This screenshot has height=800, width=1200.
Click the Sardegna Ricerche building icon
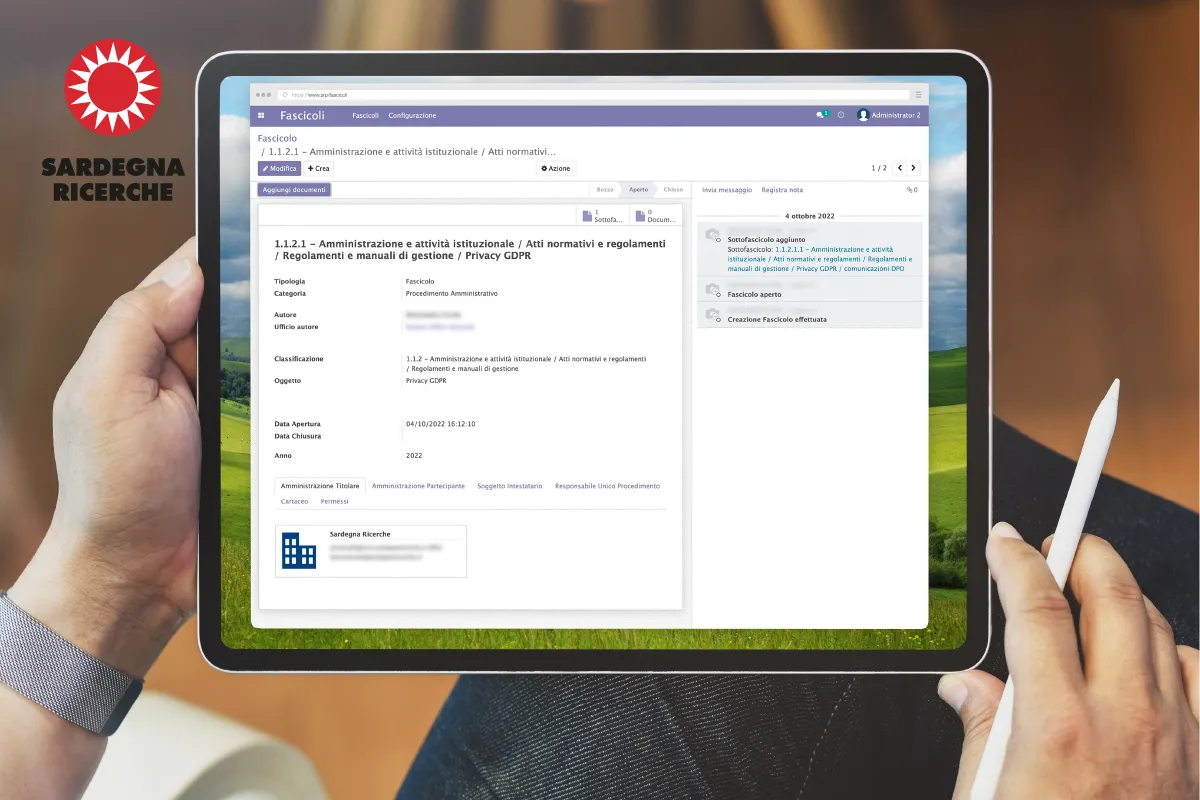click(299, 550)
